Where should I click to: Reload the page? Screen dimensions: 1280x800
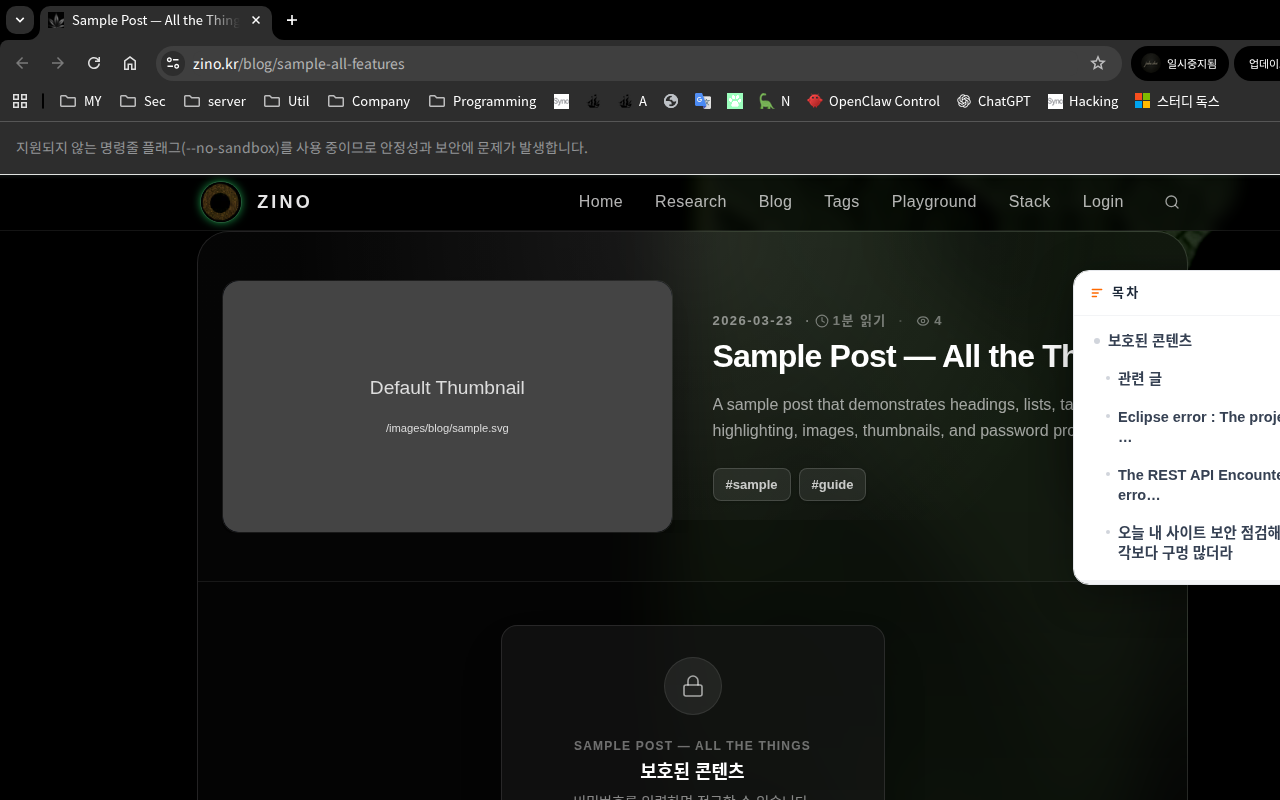coord(94,63)
